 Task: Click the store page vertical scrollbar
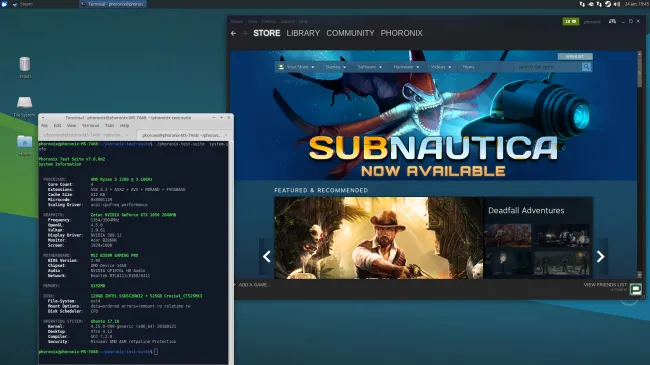coord(640,165)
